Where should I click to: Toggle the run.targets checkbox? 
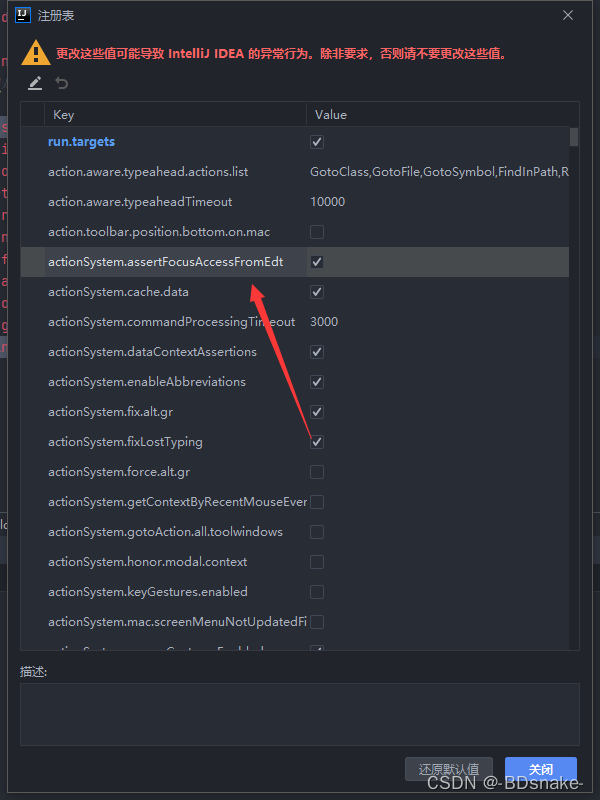pyautogui.click(x=317, y=142)
